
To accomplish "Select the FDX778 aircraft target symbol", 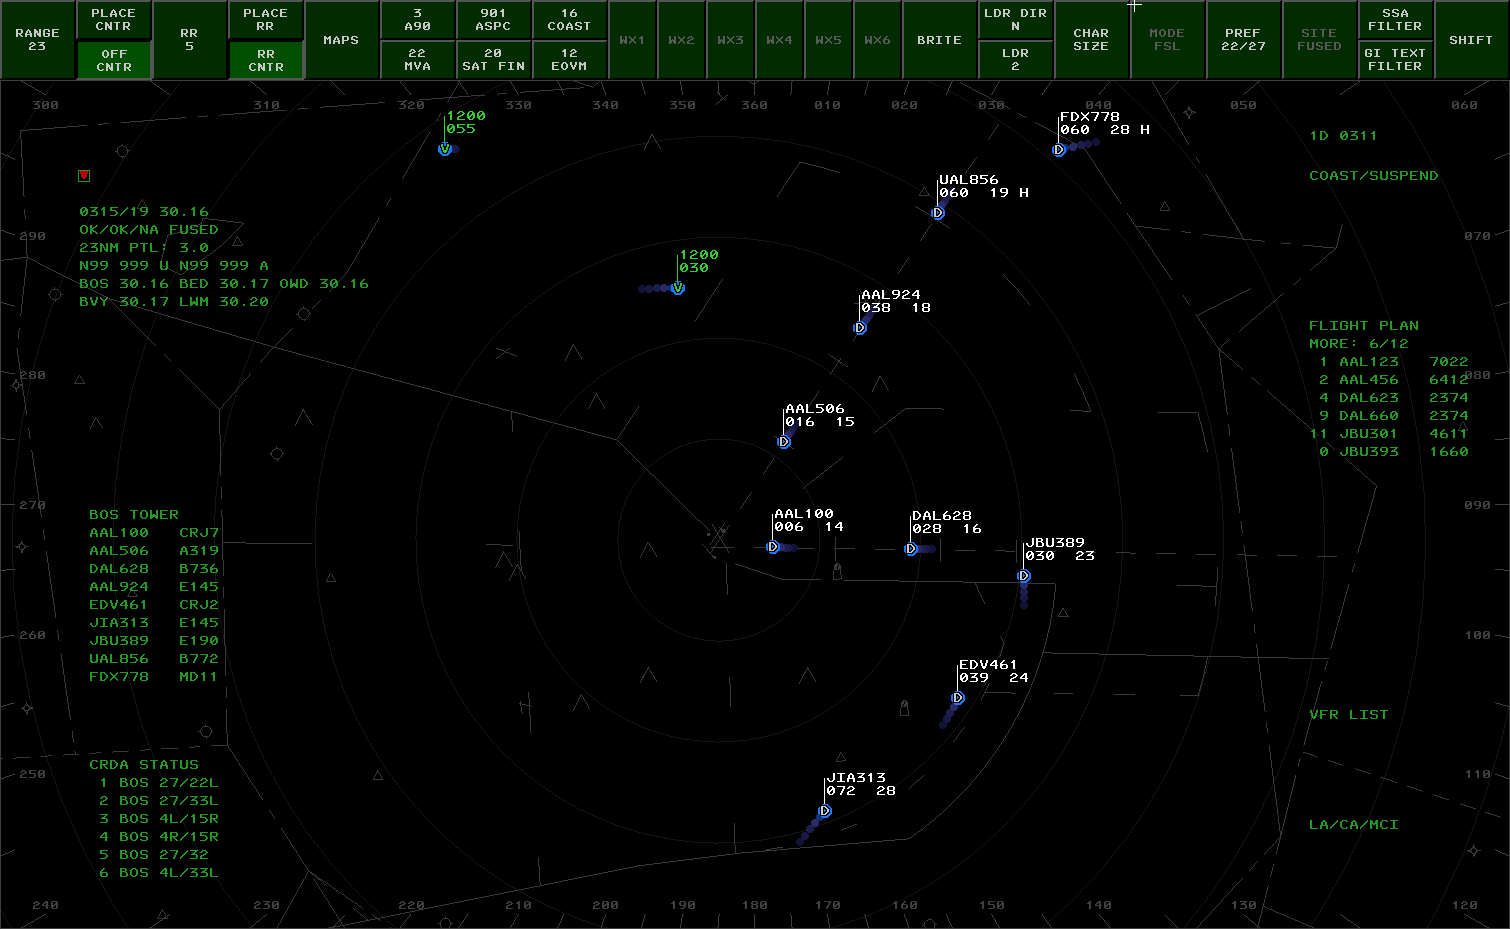I will point(1059,150).
